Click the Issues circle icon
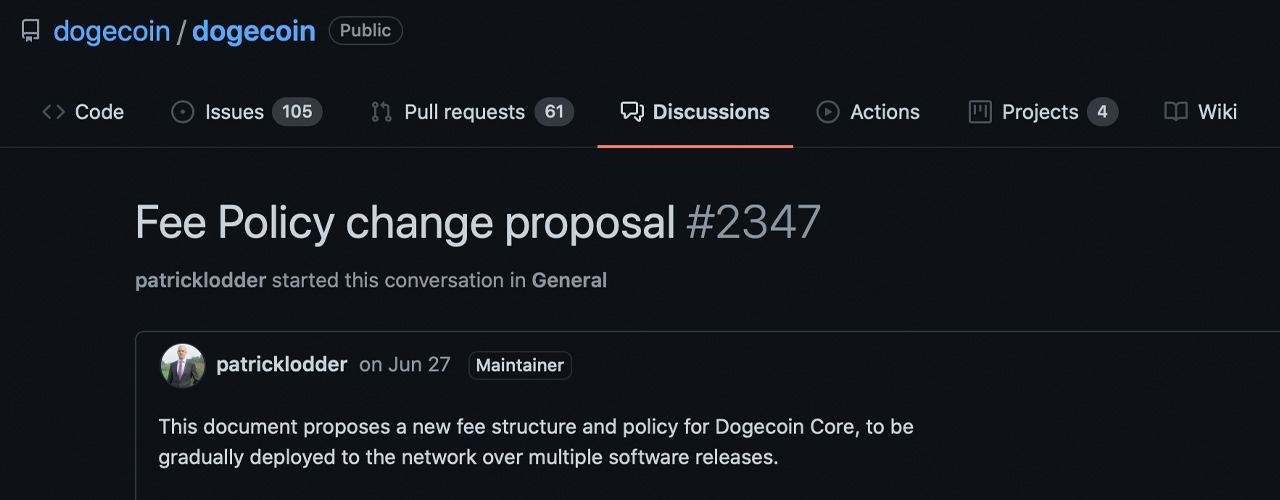This screenshot has width=1280, height=500. (x=182, y=112)
